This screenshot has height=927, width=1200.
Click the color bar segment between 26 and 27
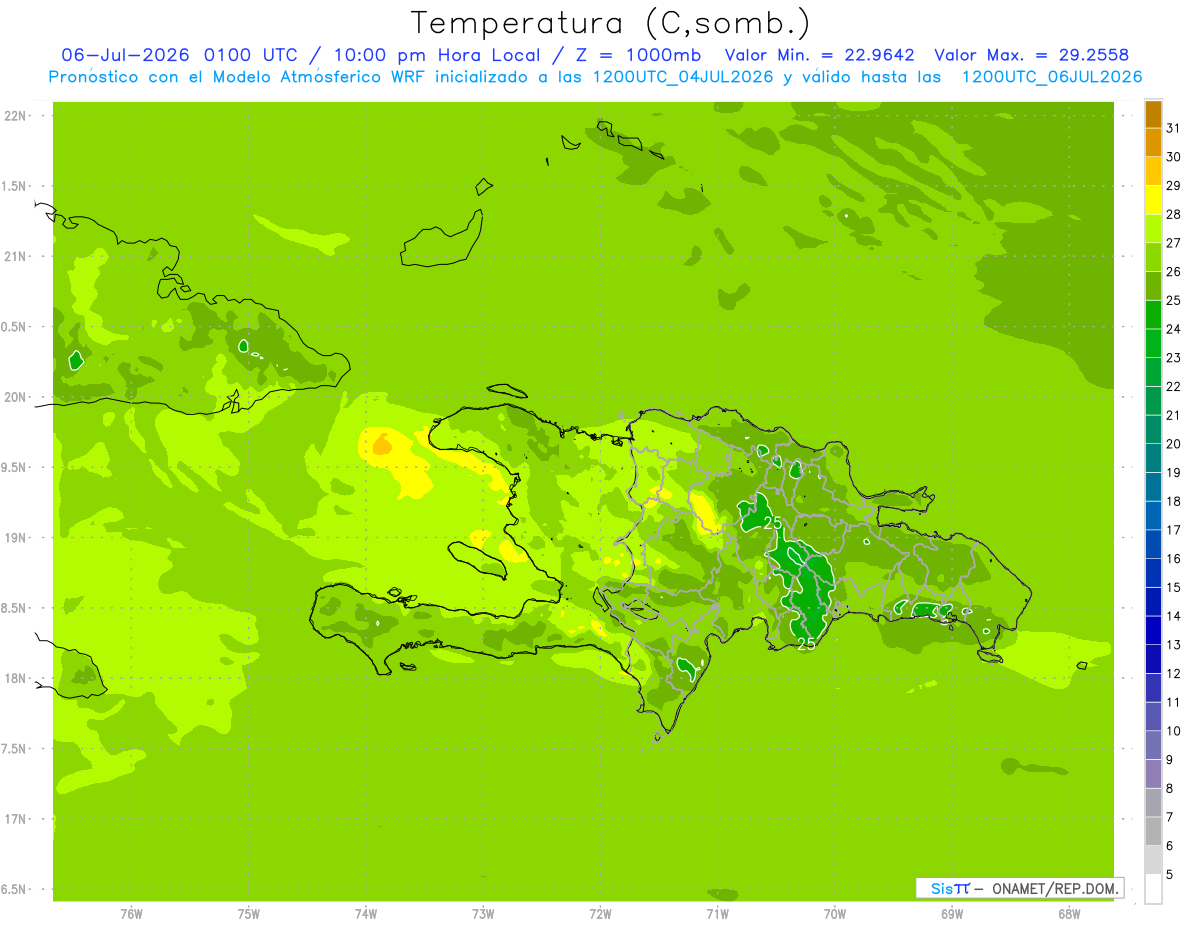point(1153,257)
